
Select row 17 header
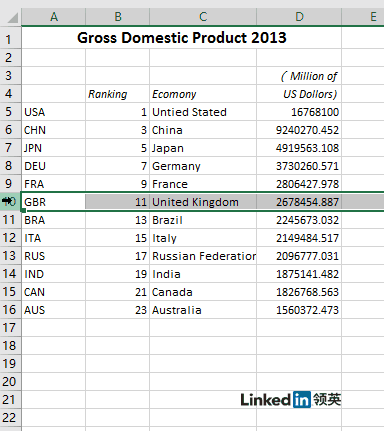point(11,328)
